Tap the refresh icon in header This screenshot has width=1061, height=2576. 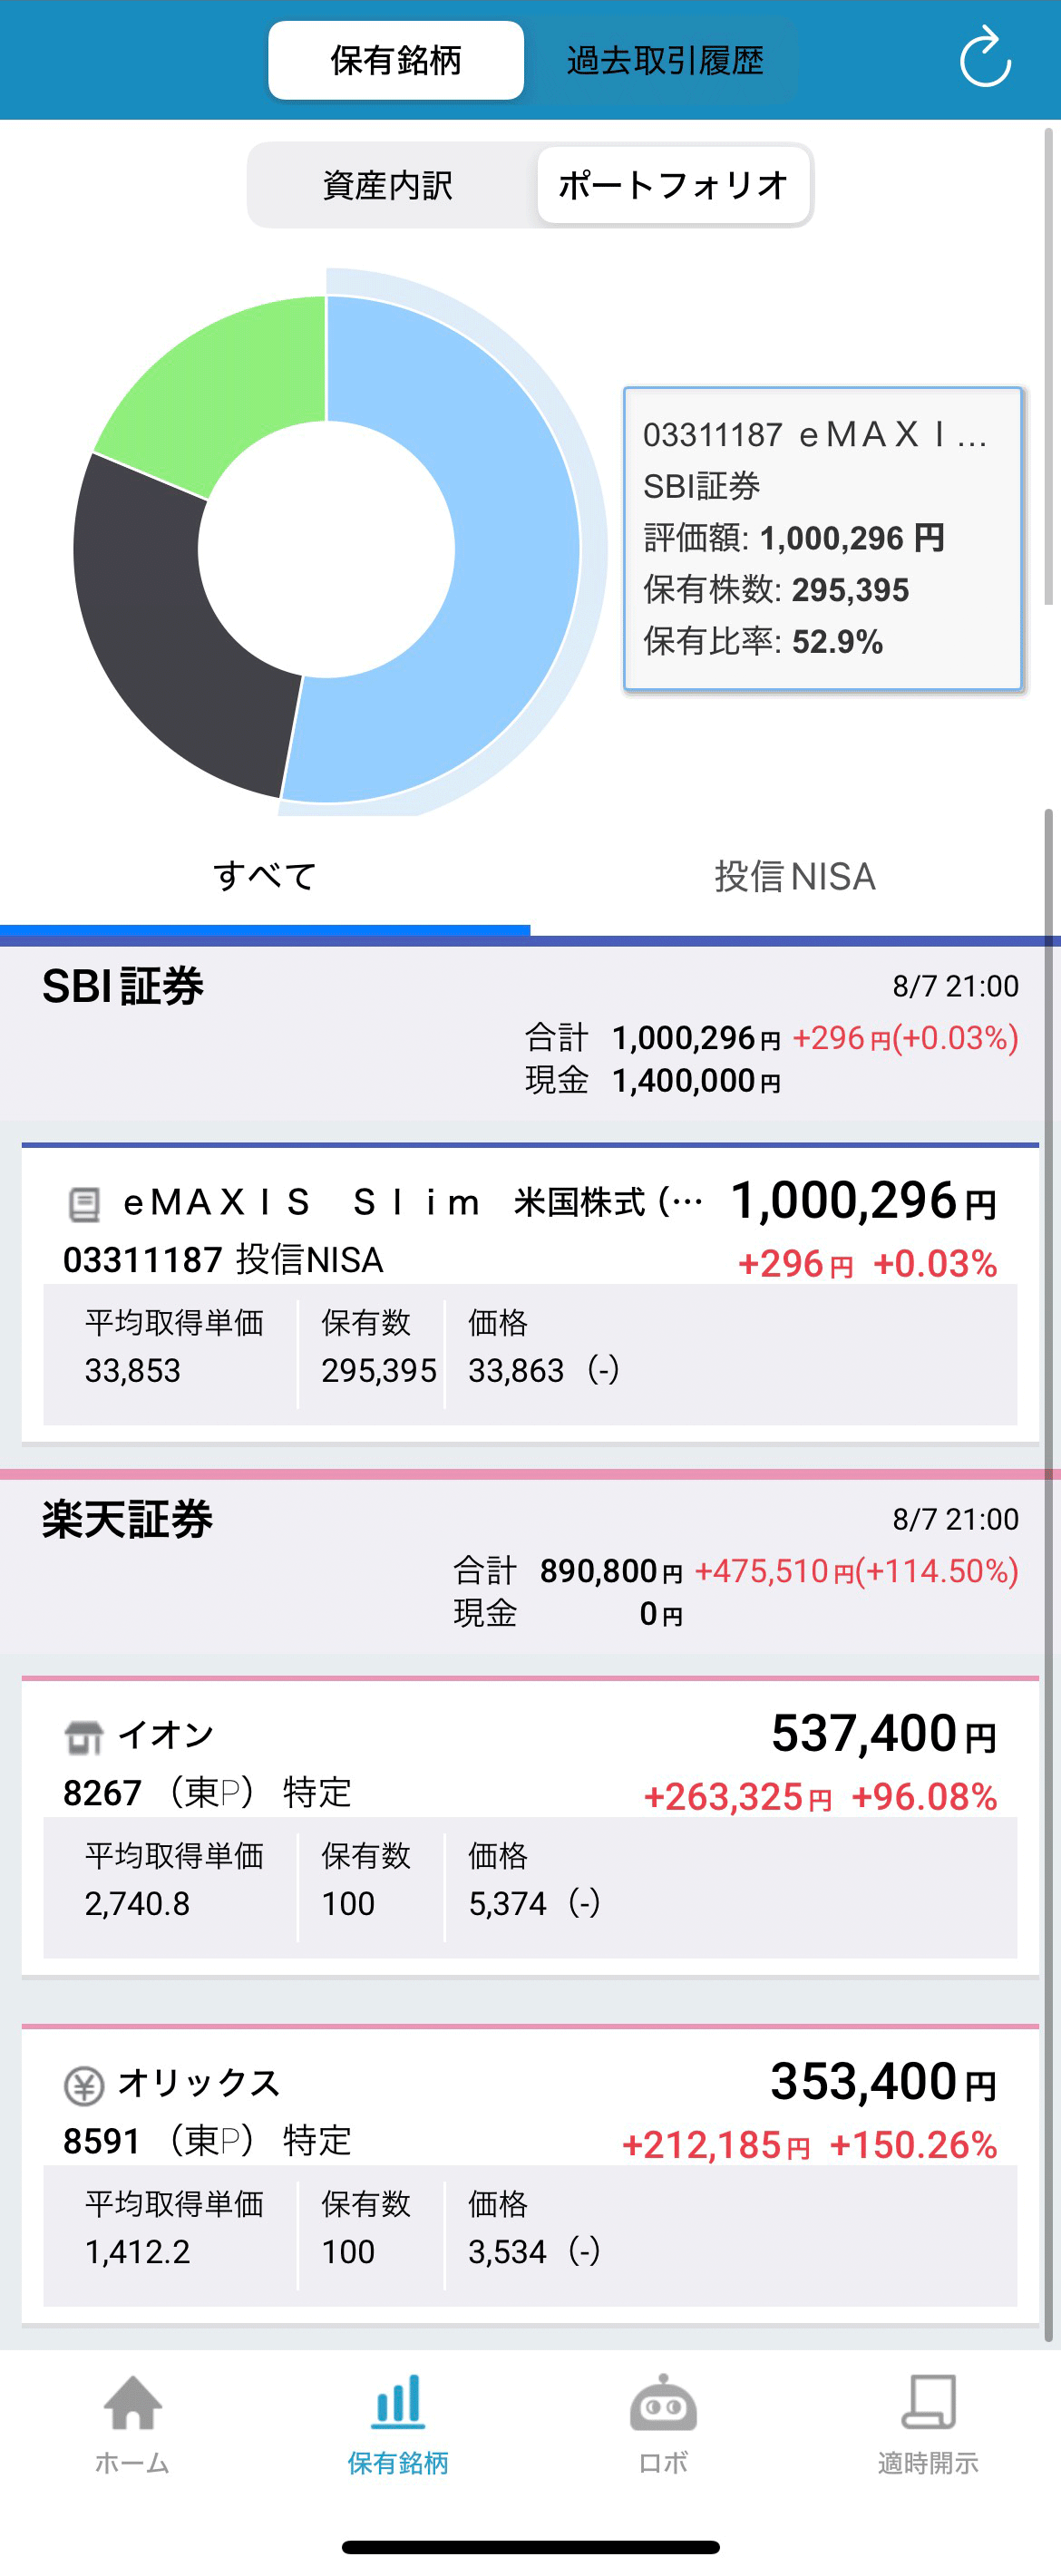tap(985, 58)
